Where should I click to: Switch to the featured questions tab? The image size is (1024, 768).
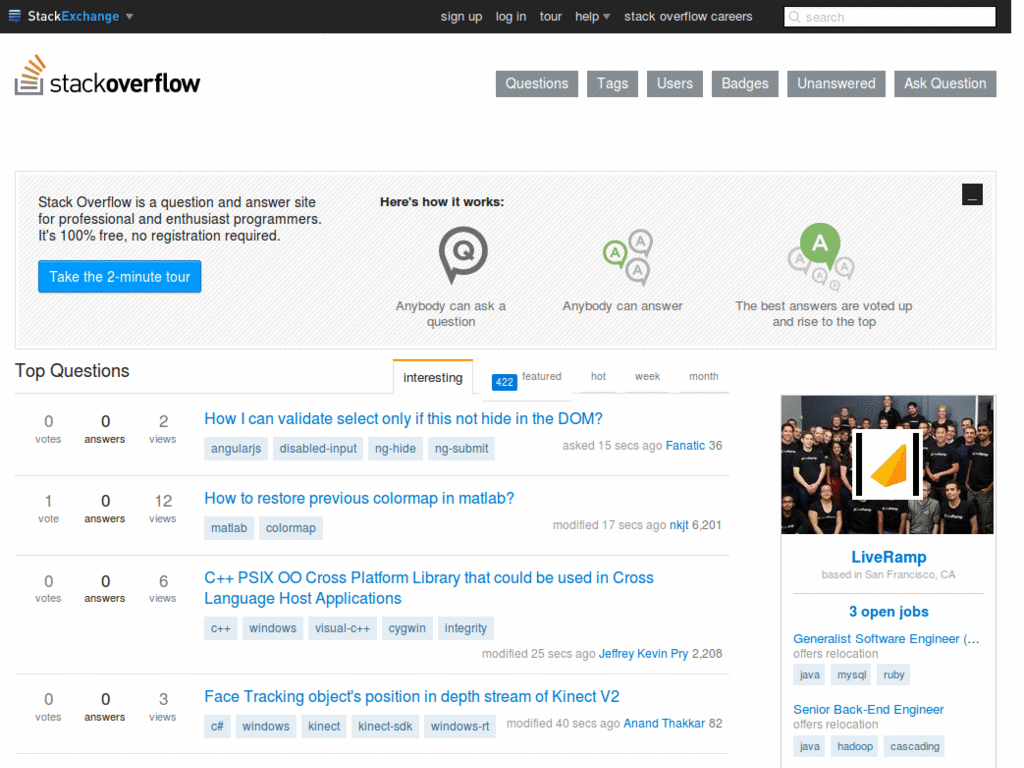(541, 377)
